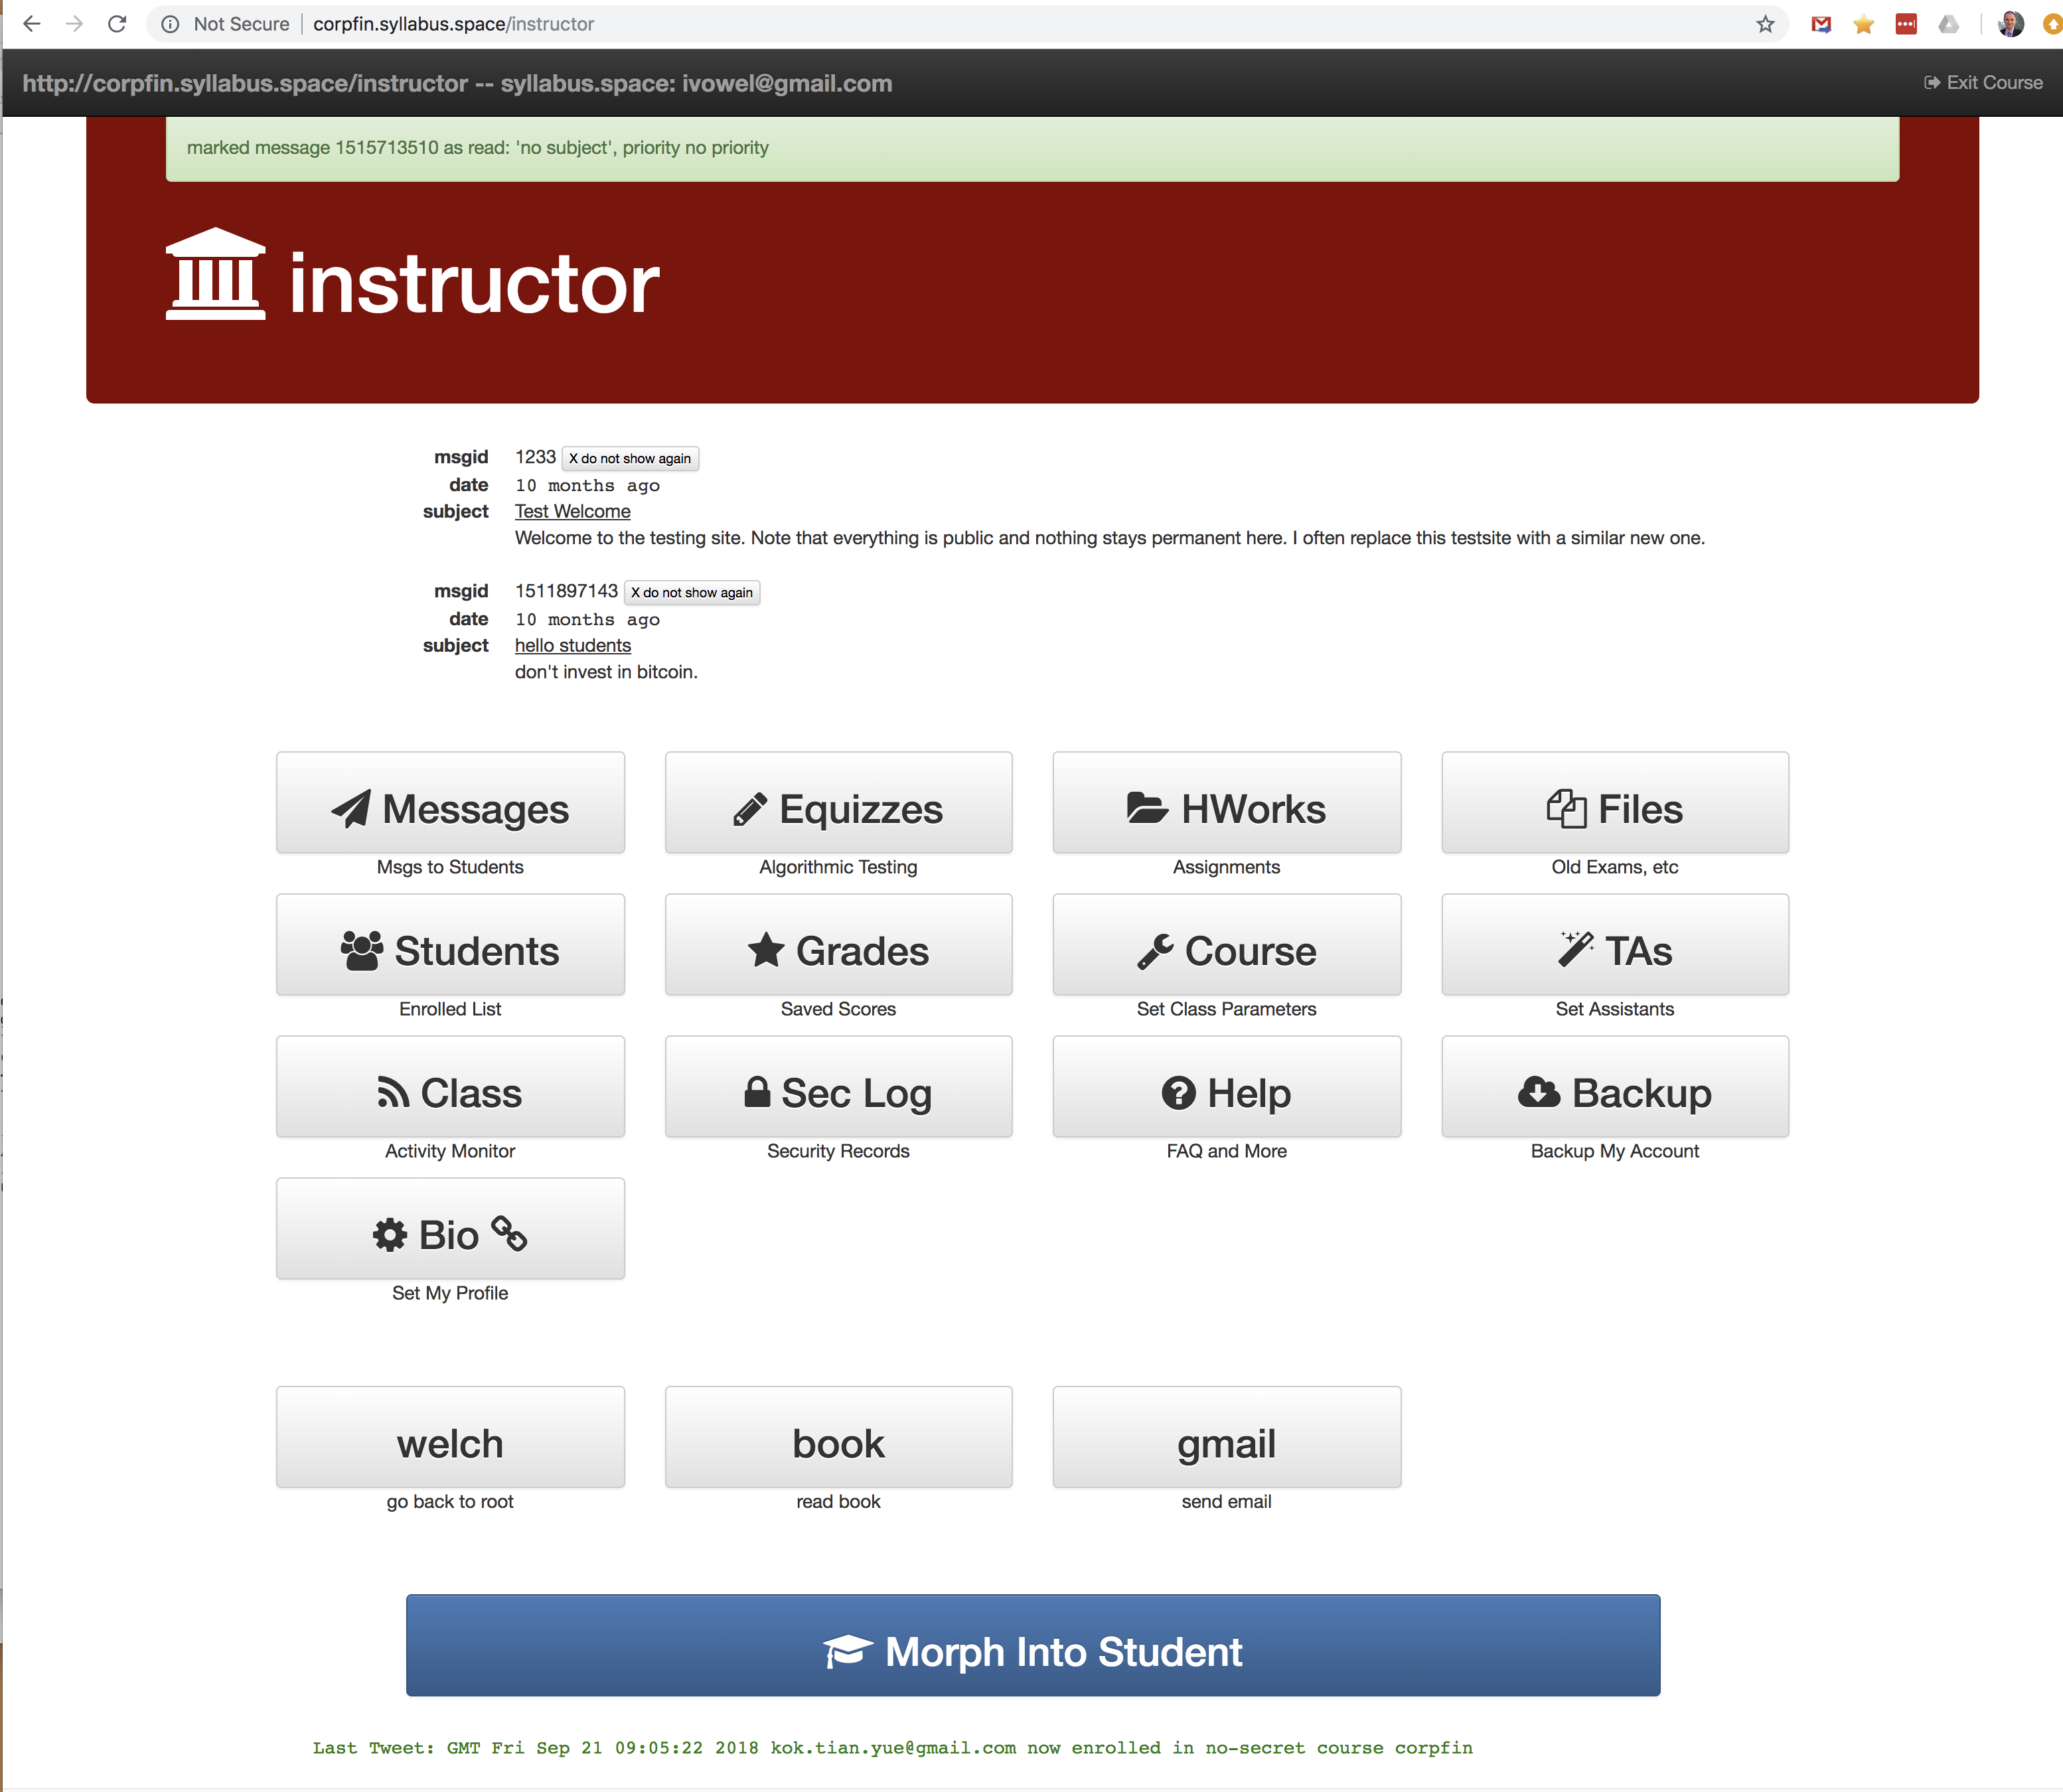Open Course wrench settings button
Image resolution: width=2063 pixels, height=1792 pixels.
point(1226,946)
